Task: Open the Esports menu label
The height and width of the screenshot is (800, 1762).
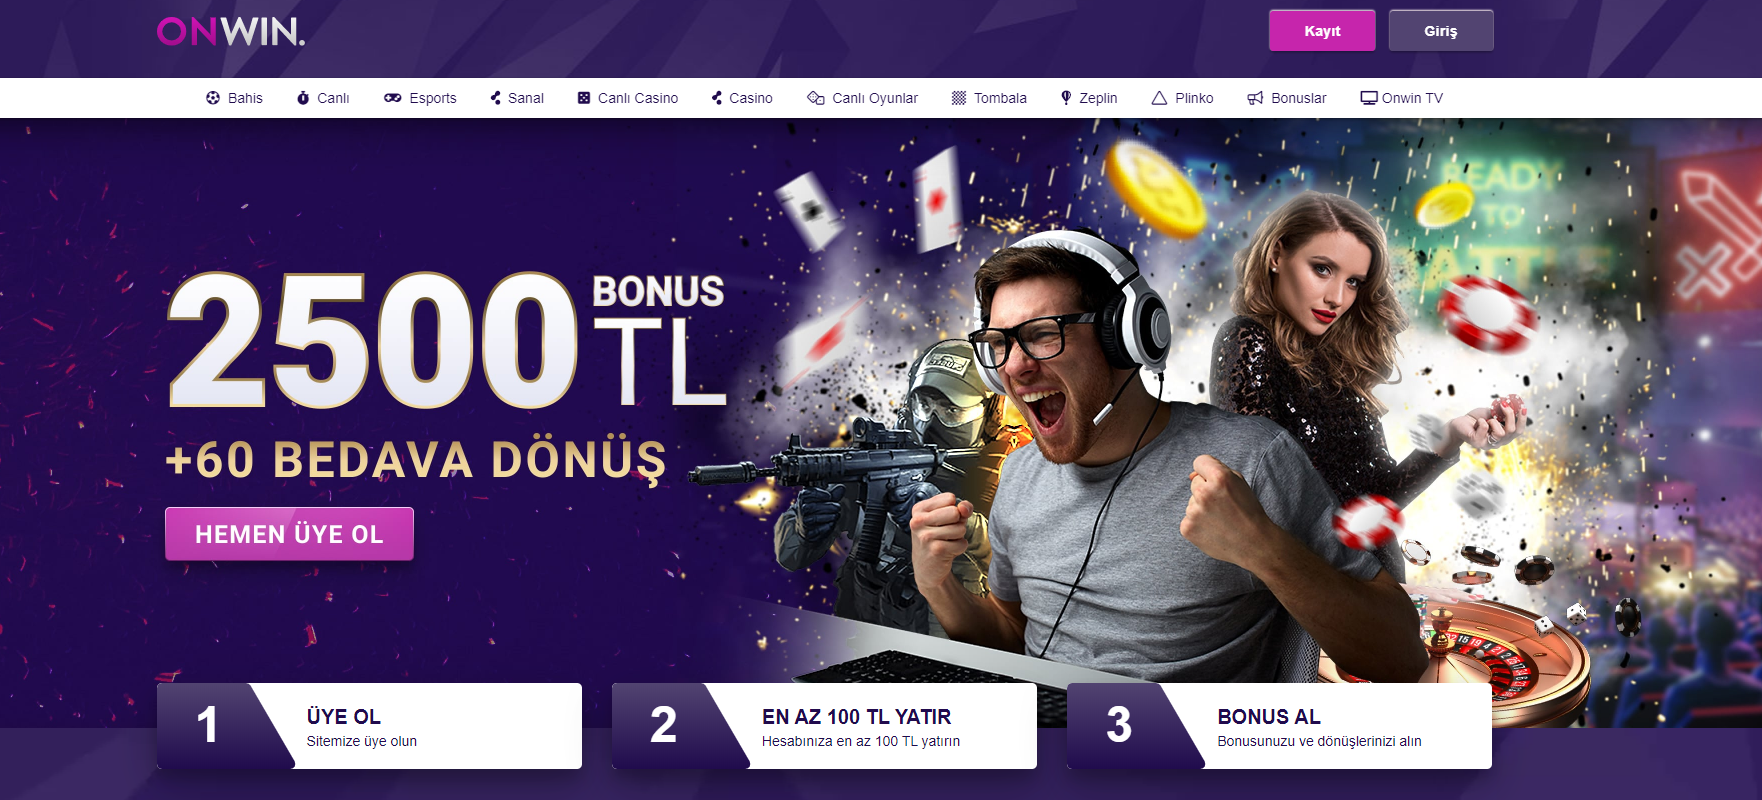Action: (433, 98)
